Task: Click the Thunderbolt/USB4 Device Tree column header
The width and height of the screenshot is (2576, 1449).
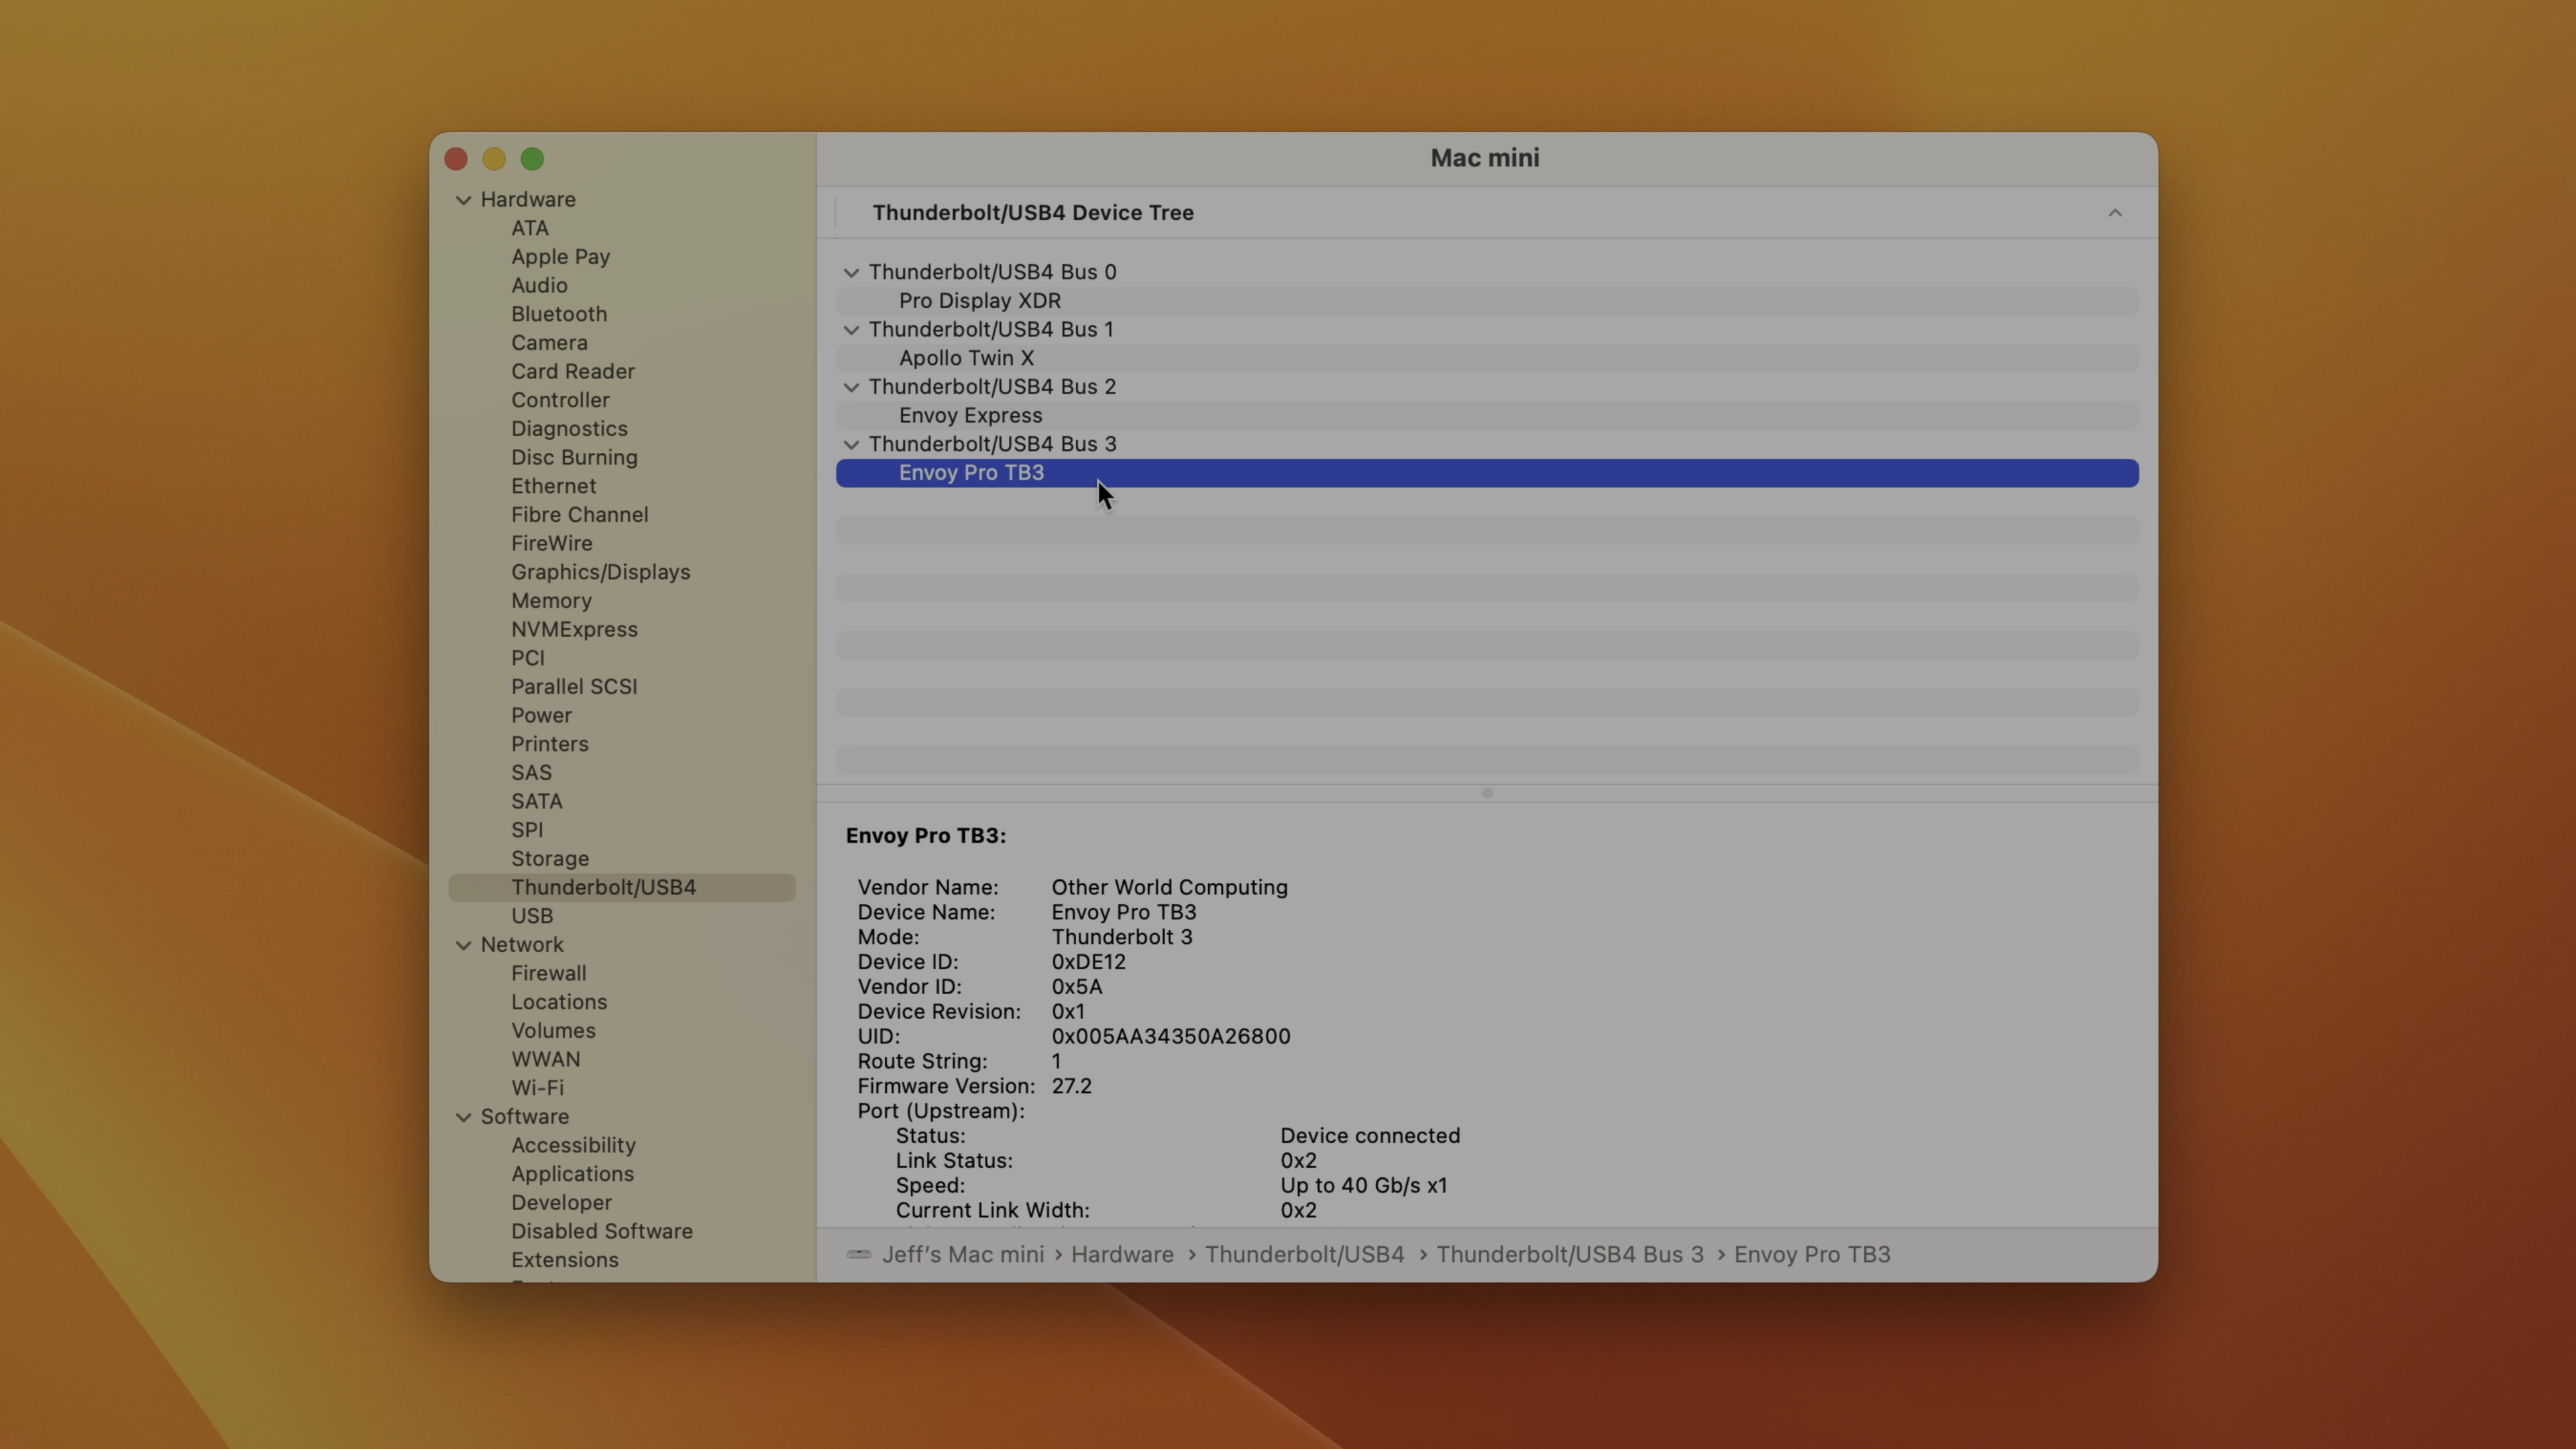Action: [x=1032, y=213]
